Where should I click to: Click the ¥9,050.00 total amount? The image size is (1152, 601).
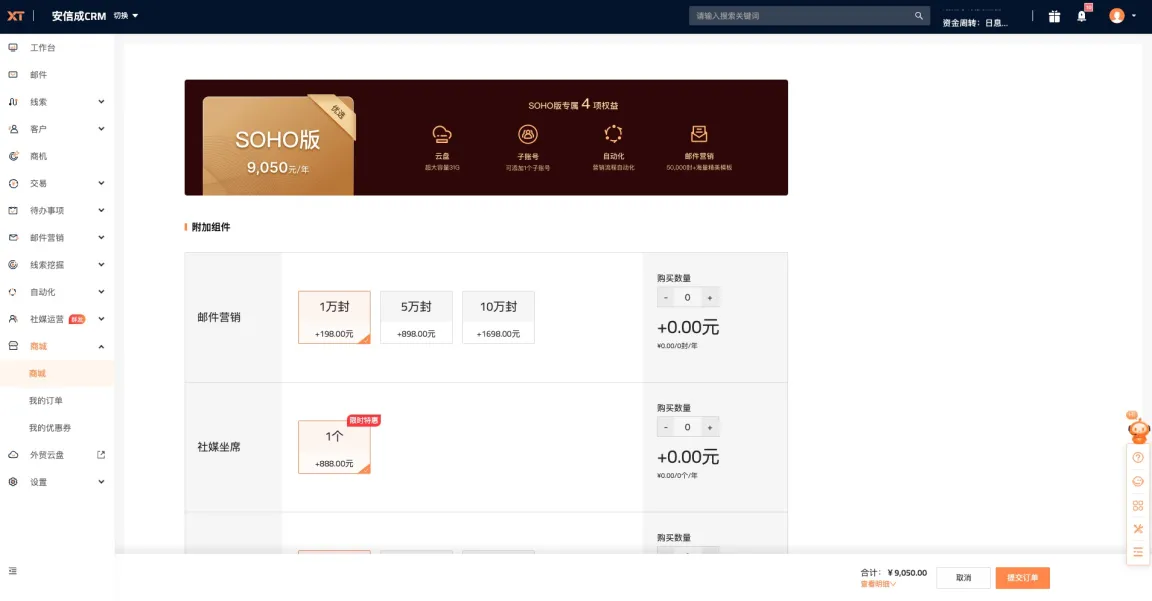point(907,573)
